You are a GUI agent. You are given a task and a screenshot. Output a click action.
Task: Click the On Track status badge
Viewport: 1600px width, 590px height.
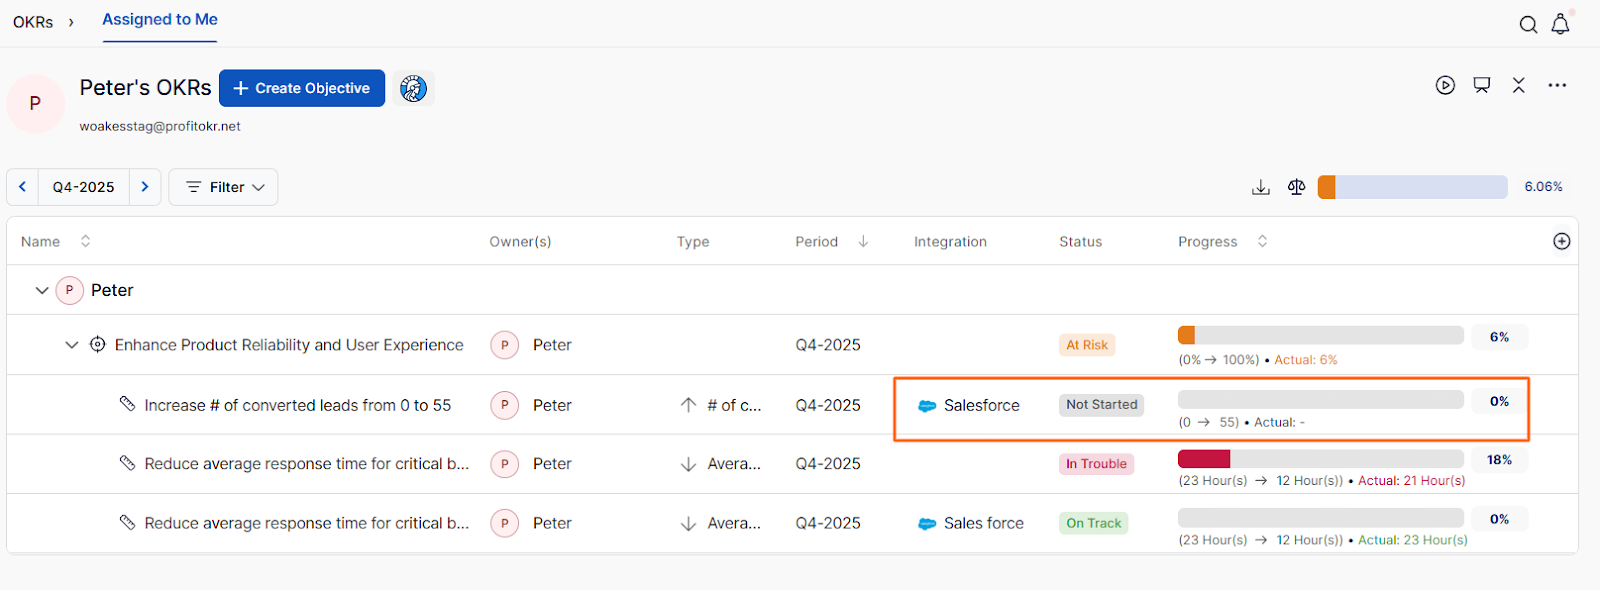coord(1094,523)
